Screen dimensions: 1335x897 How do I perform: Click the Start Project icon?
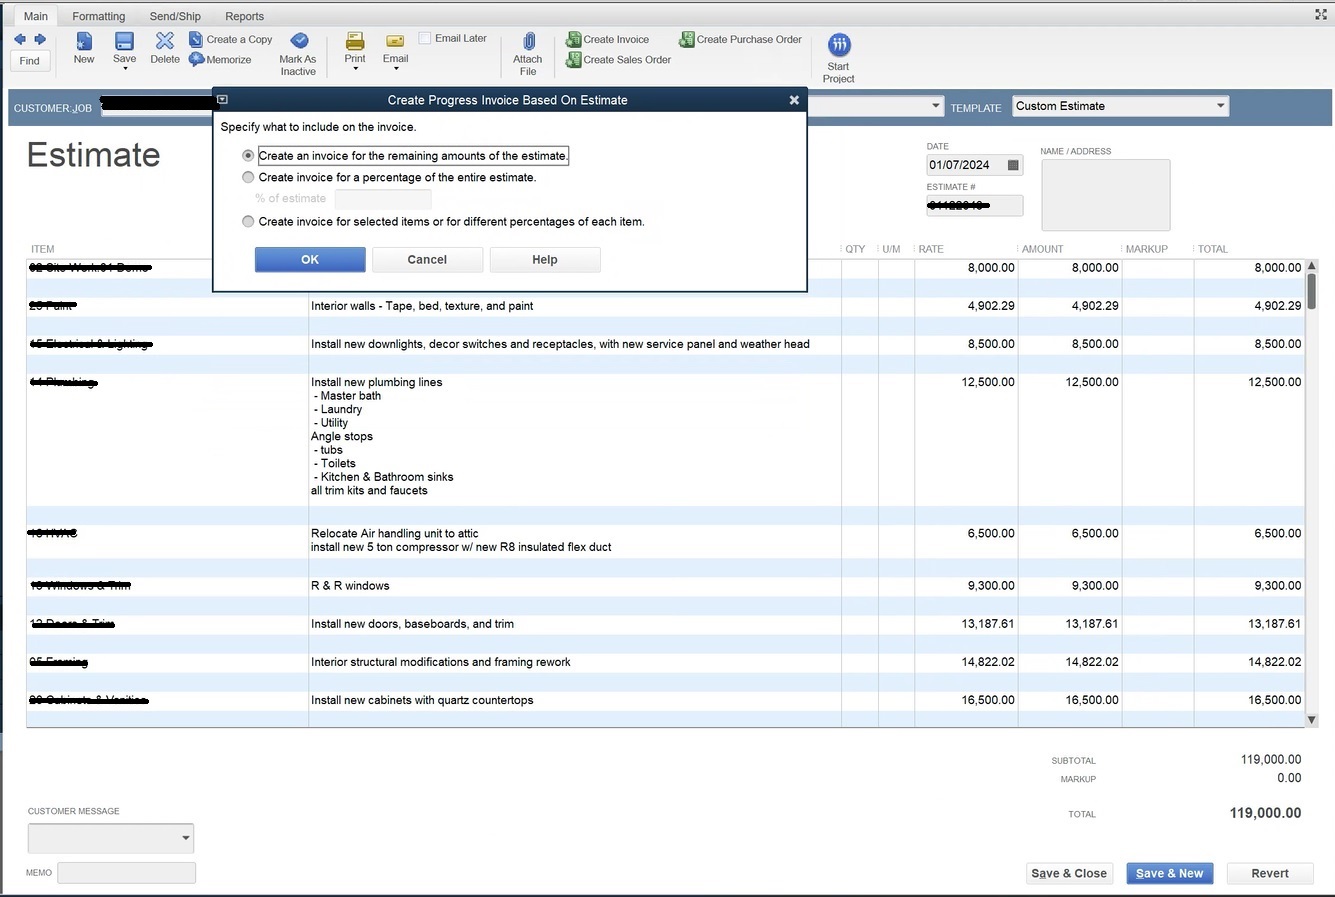click(839, 45)
